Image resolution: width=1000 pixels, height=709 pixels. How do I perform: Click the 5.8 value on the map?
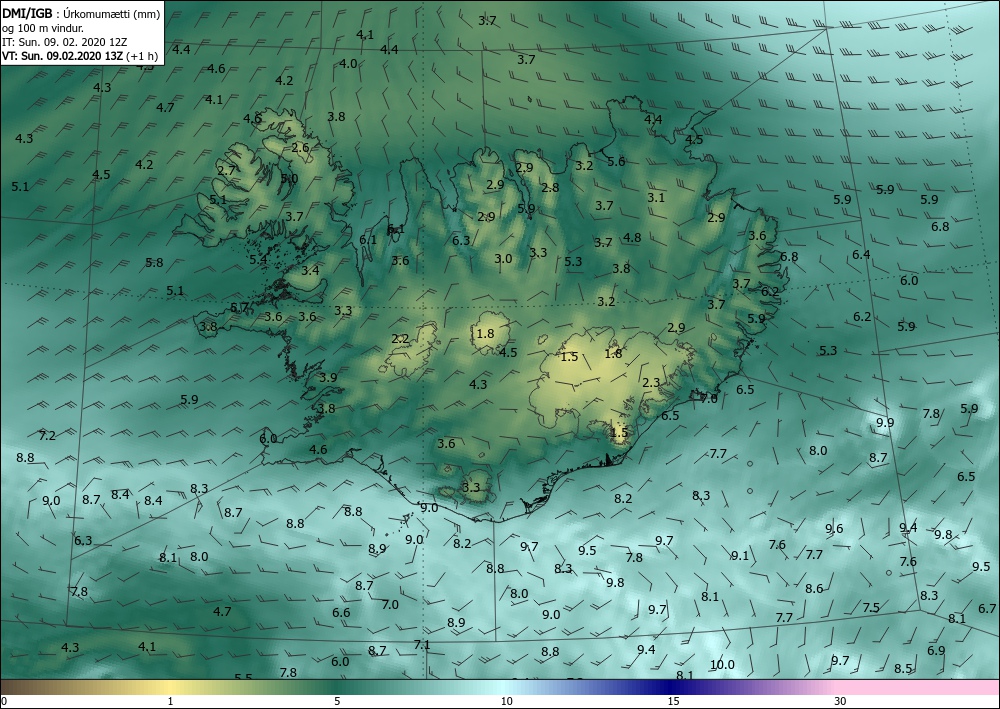[154, 262]
